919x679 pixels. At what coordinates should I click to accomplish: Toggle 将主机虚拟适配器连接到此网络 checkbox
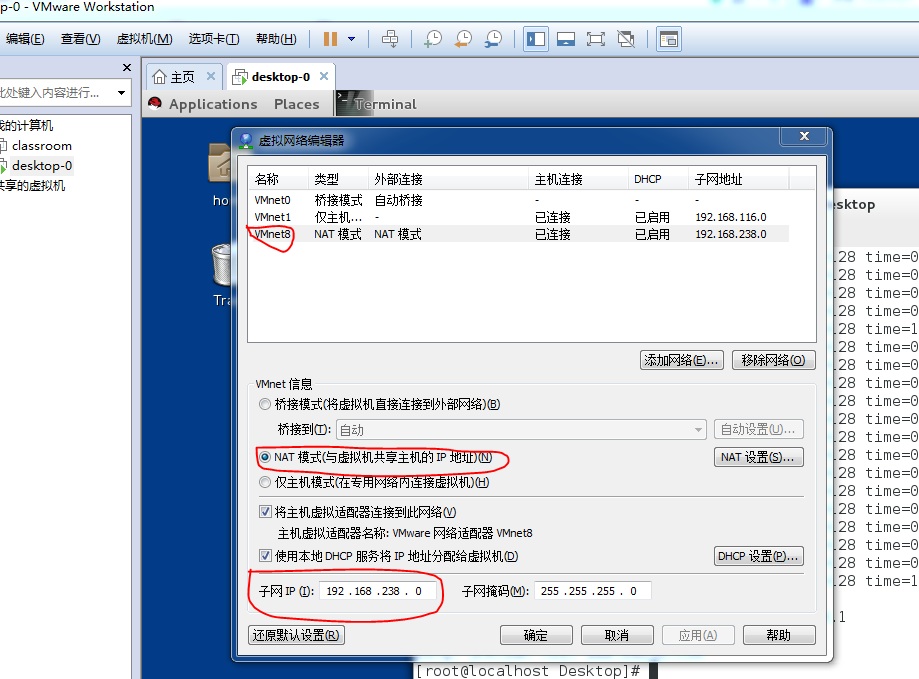[x=265, y=512]
